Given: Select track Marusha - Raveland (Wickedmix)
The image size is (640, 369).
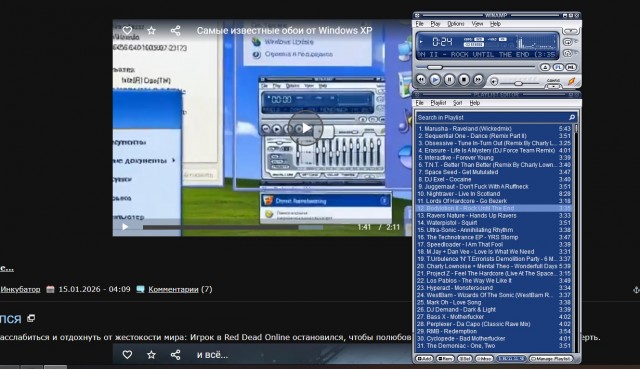Looking at the screenshot, I should tap(493, 129).
